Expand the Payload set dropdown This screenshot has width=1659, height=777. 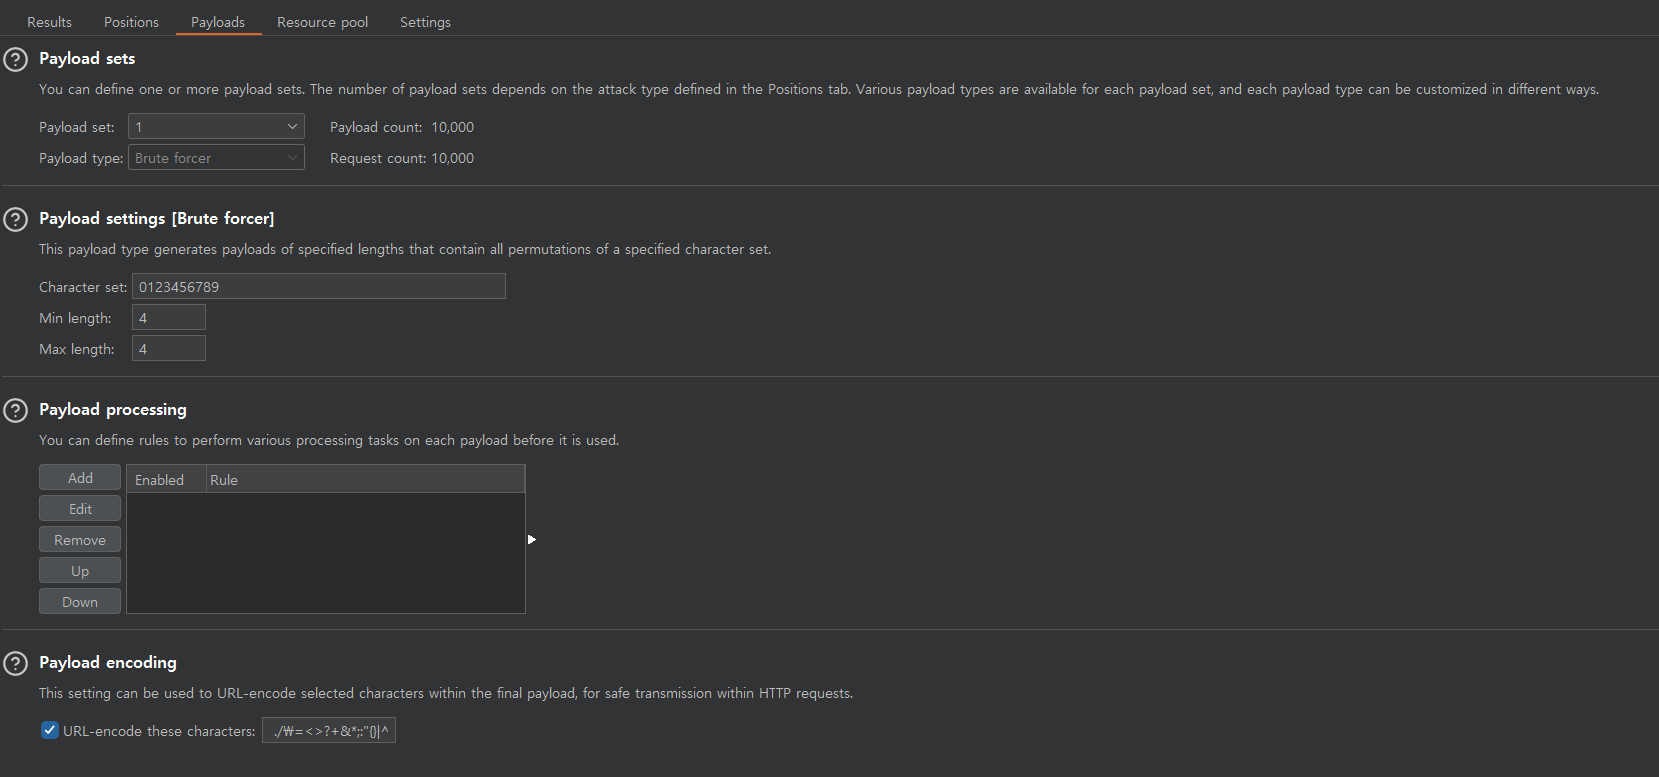216,127
